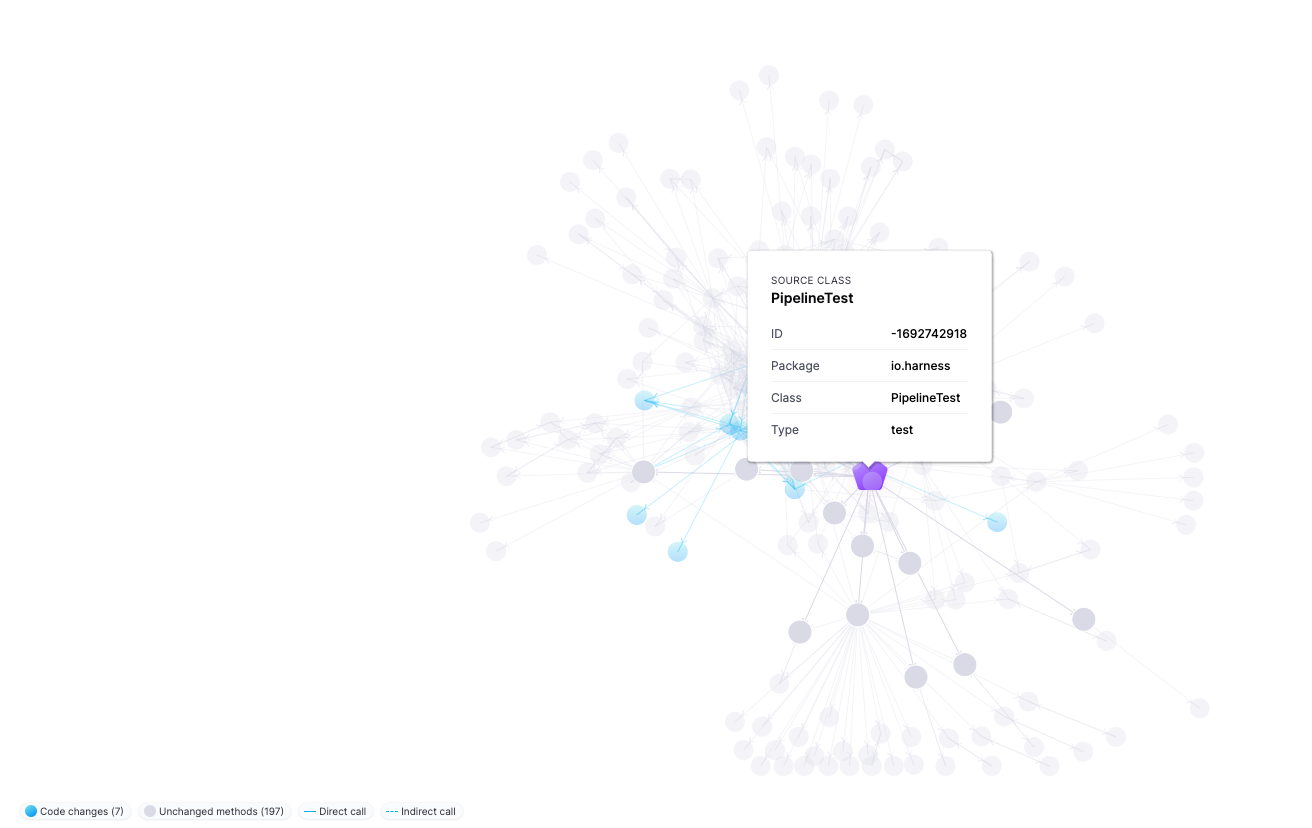Click the purple PipelineTest source class node
The width and height of the screenshot is (1312, 828).
point(870,476)
